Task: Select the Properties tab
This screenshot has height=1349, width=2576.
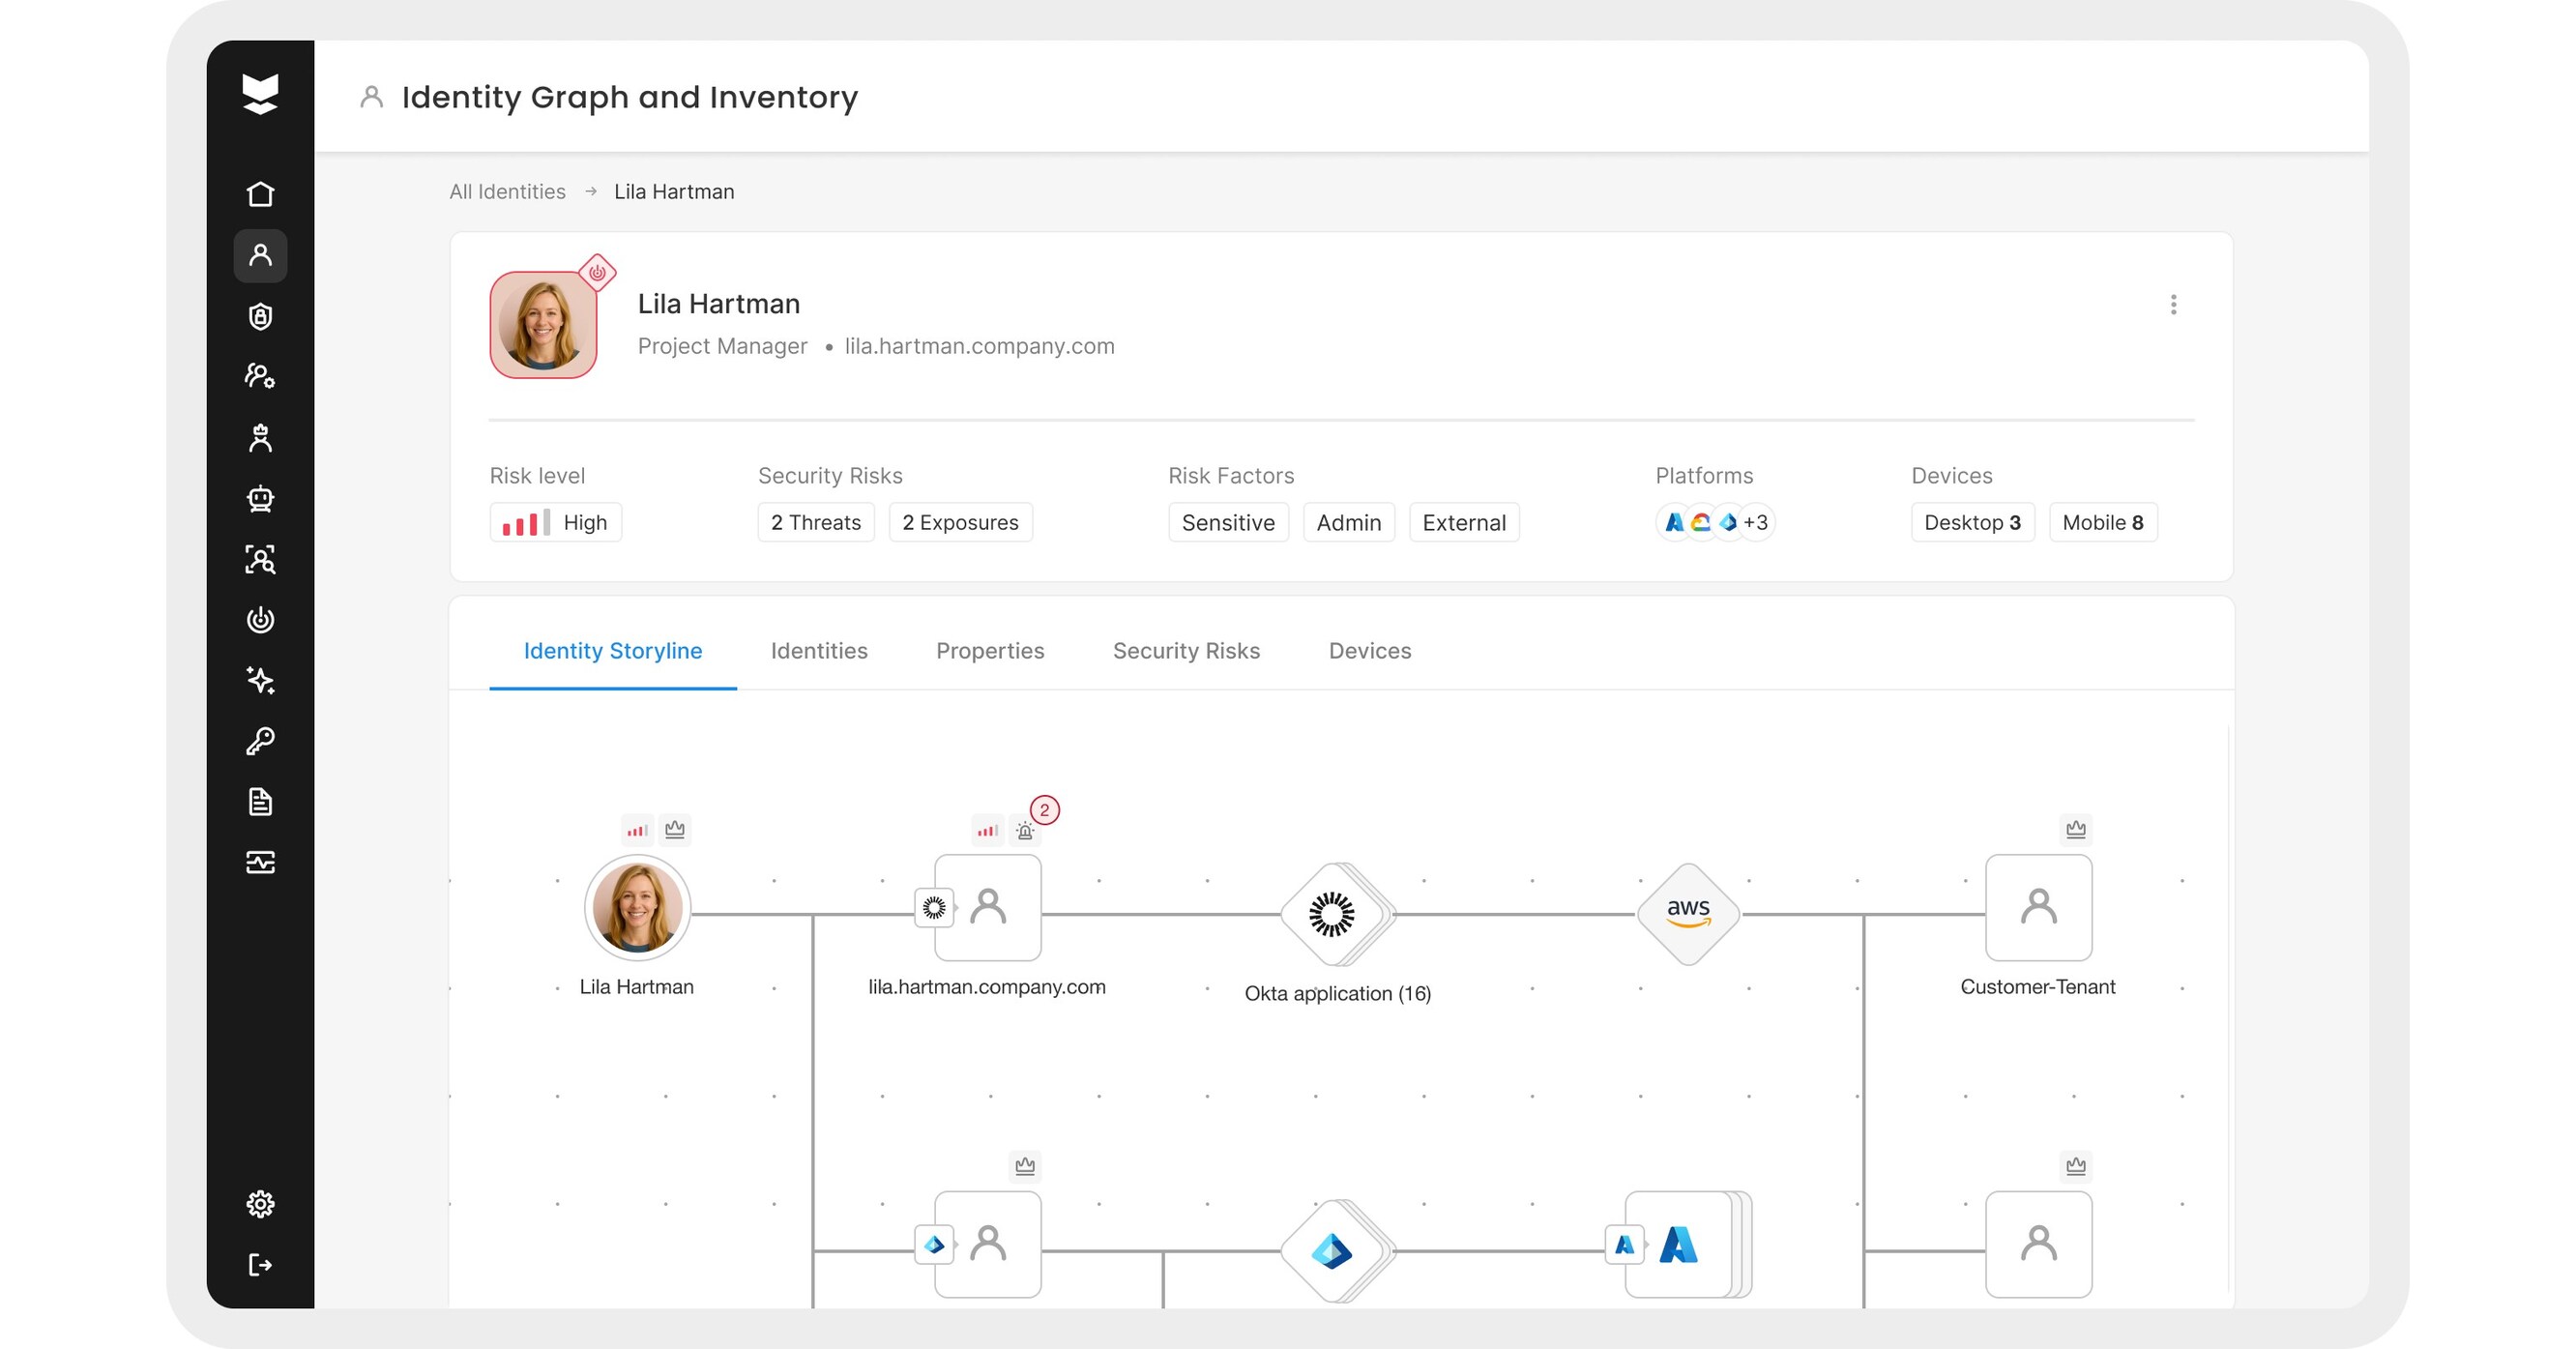Action: [989, 651]
